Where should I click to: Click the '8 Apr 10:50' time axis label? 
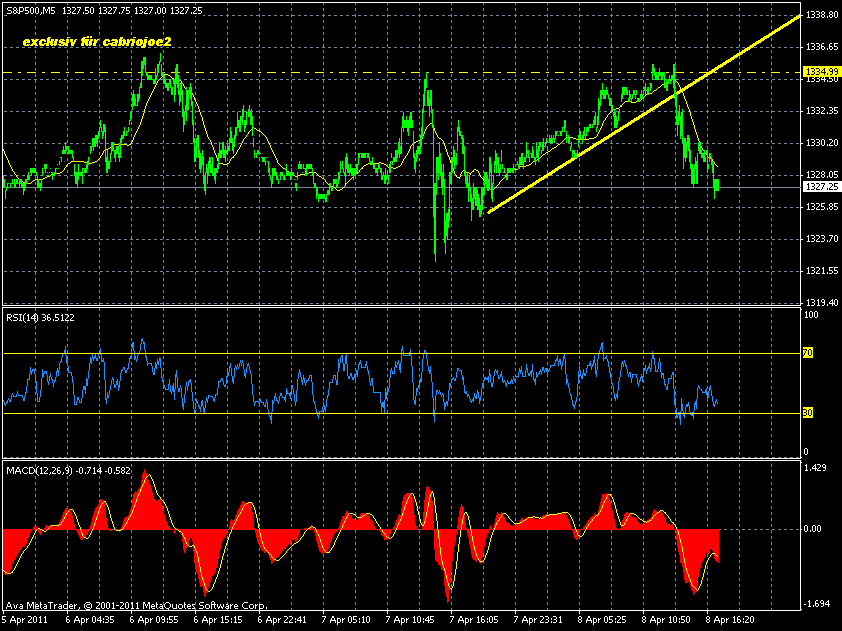click(666, 620)
